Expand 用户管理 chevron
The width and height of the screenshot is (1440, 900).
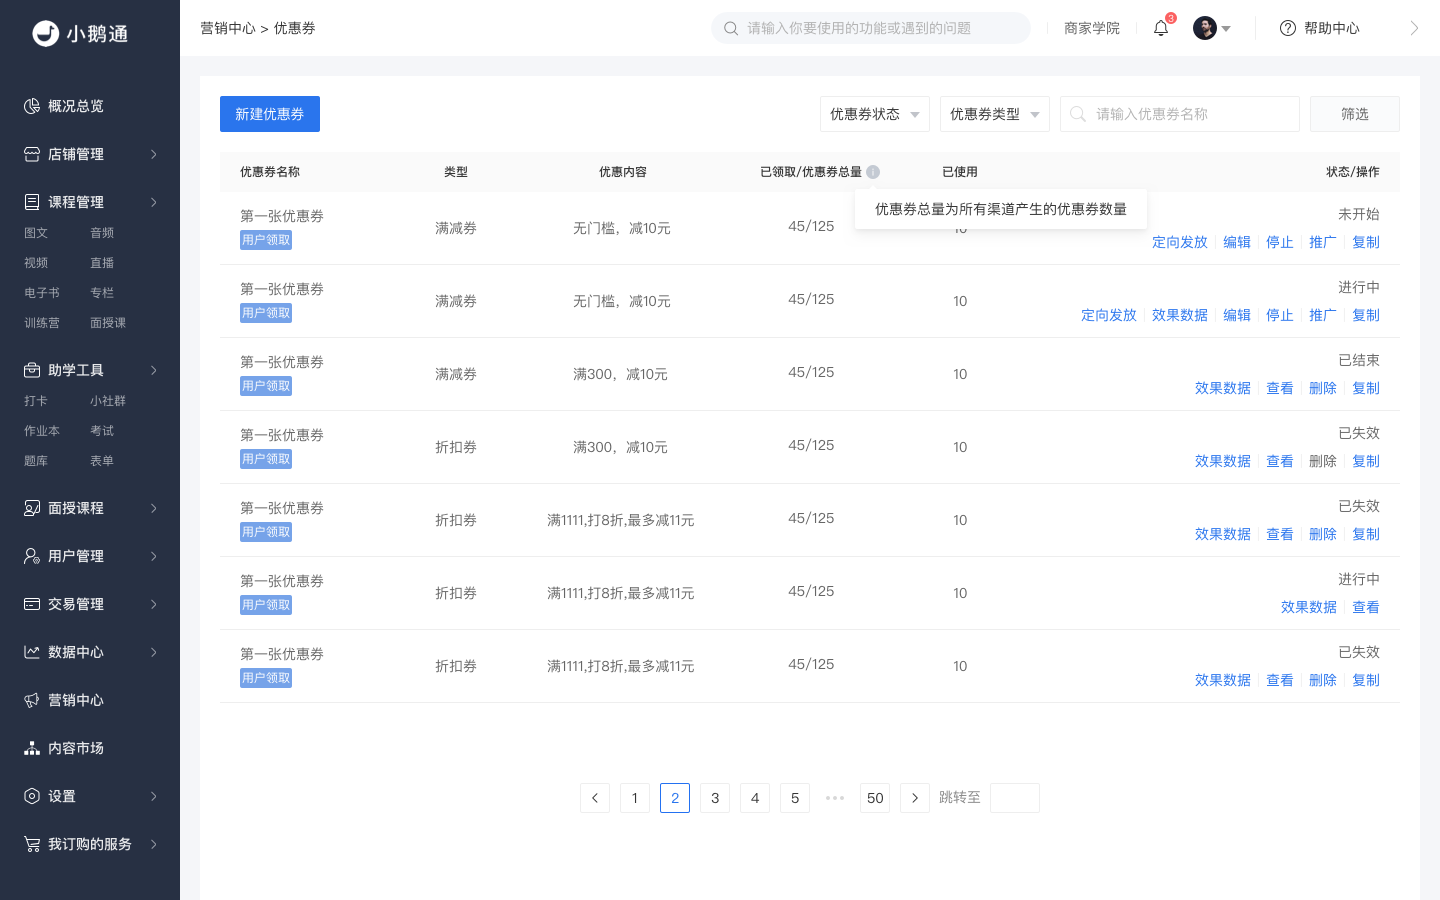[x=154, y=556]
